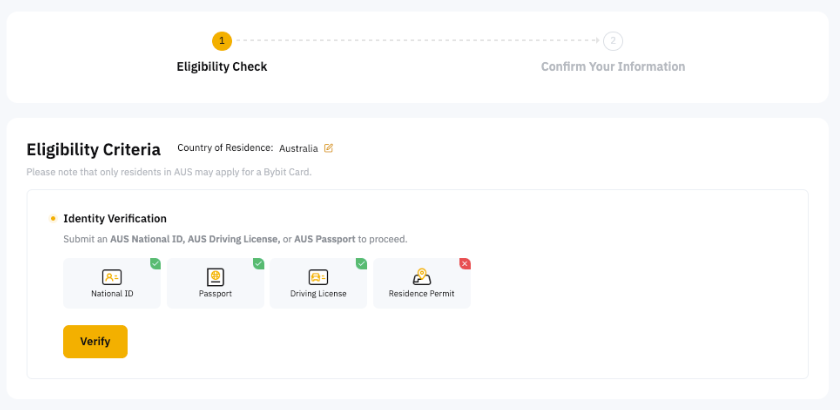This screenshot has width=840, height=410.
Task: Click the Driving License card icon
Action: (318, 277)
